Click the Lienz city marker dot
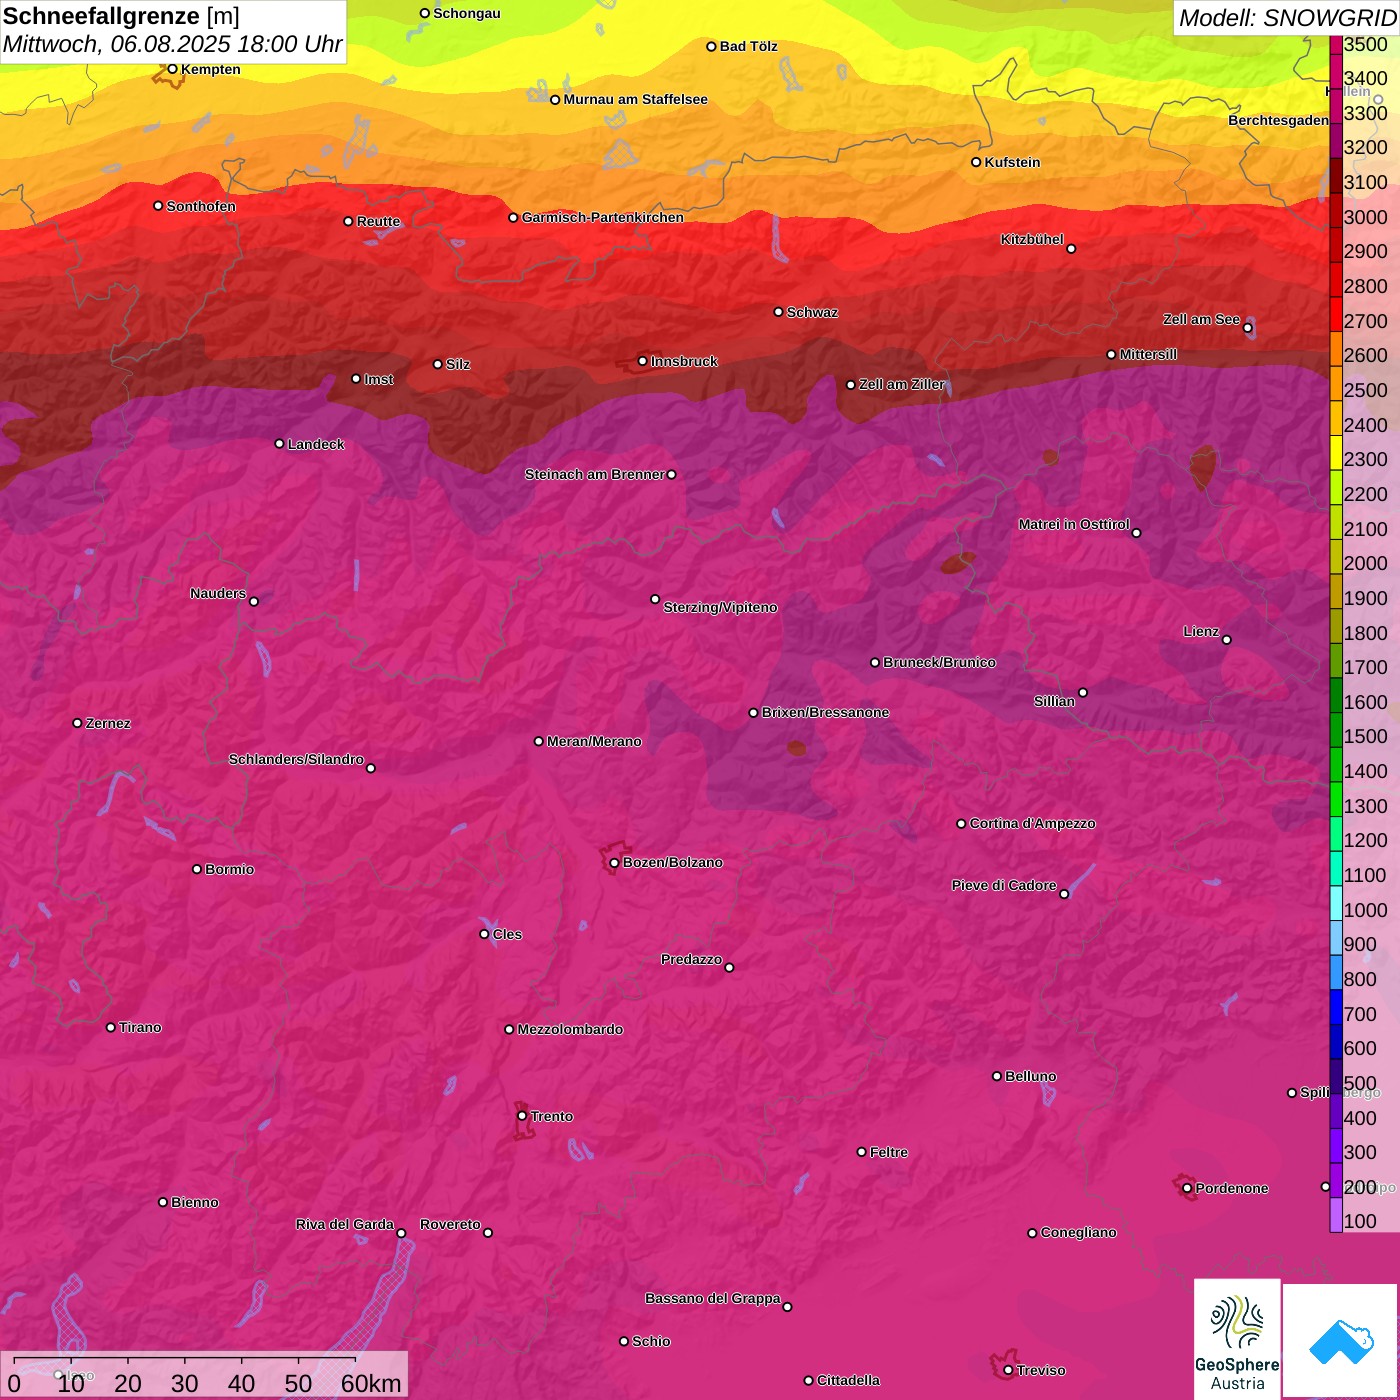 coord(1227,640)
